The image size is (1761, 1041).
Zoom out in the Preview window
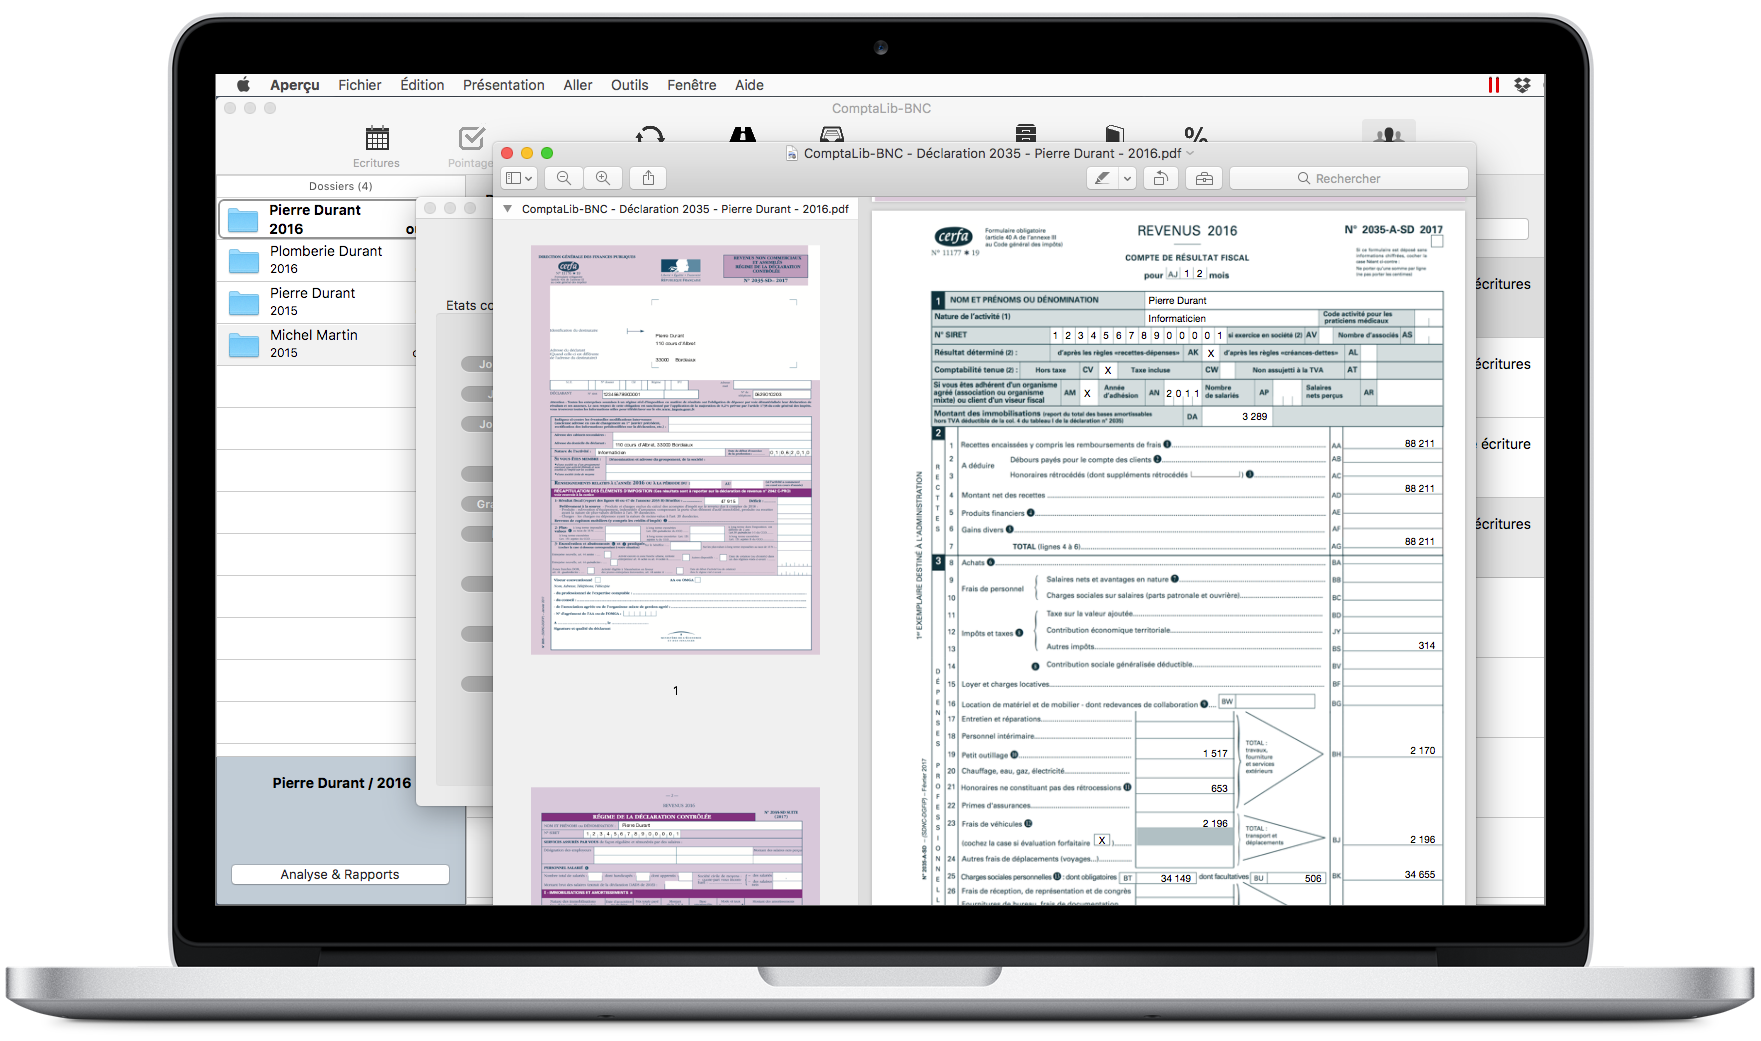(x=564, y=178)
